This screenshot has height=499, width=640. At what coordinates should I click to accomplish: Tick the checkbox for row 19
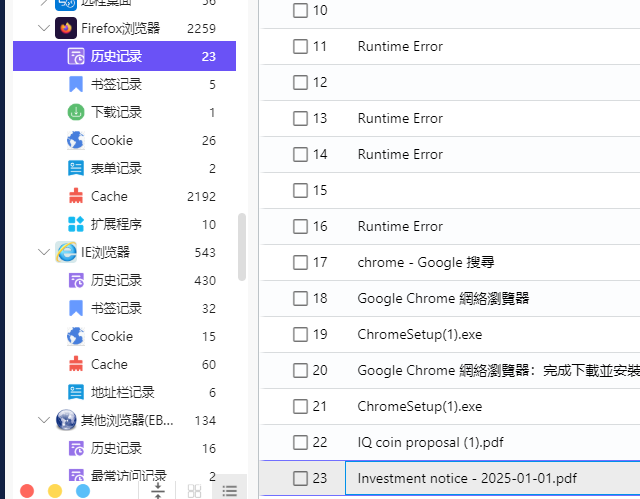[300, 334]
